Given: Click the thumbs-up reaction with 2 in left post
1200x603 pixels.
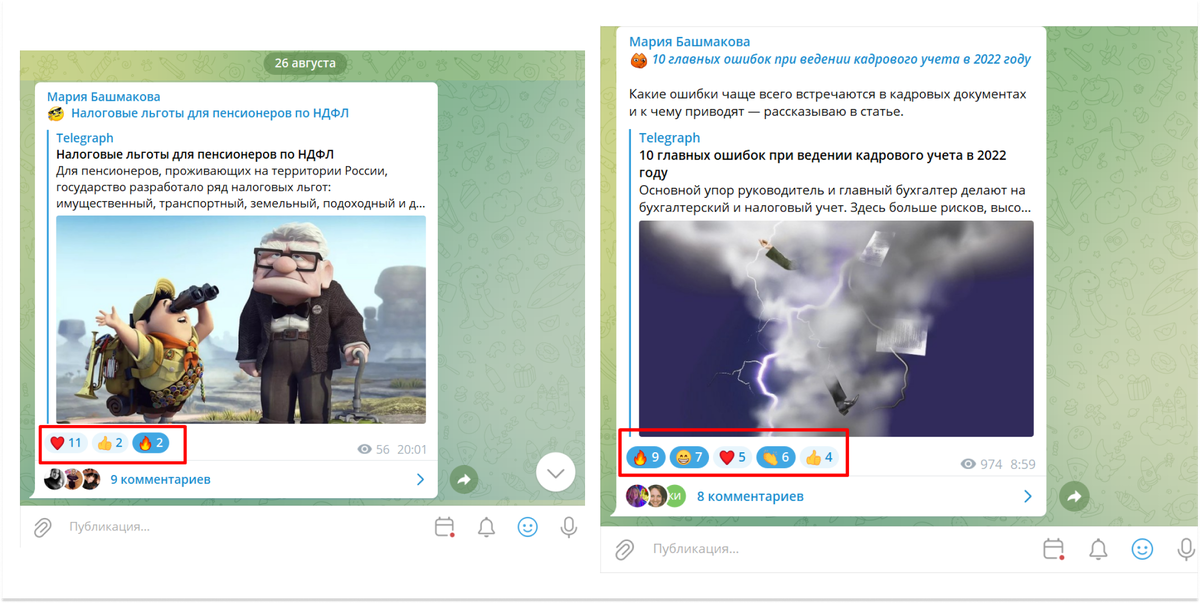Looking at the screenshot, I should pos(109,443).
